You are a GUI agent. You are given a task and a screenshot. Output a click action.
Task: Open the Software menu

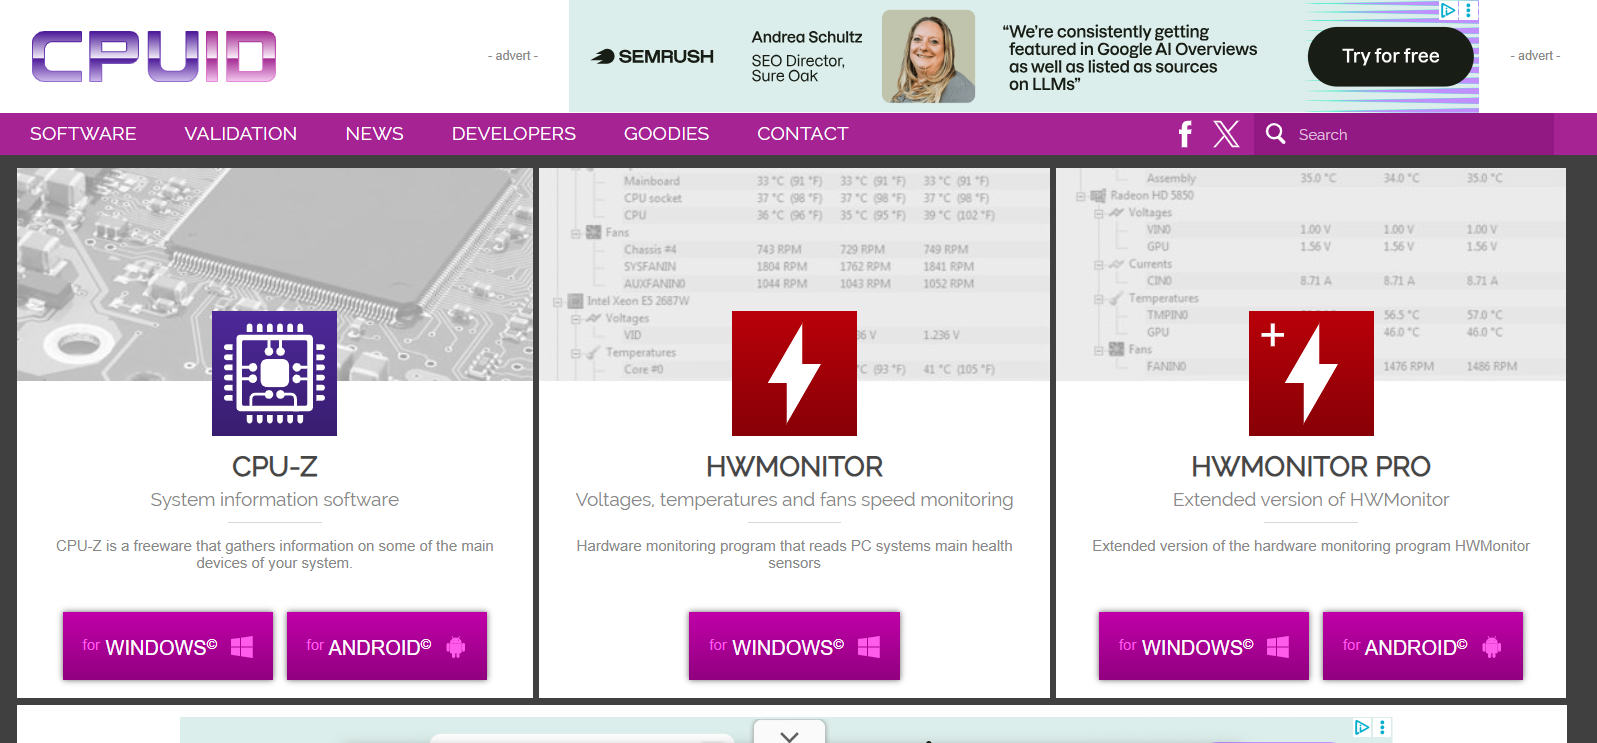coord(83,134)
